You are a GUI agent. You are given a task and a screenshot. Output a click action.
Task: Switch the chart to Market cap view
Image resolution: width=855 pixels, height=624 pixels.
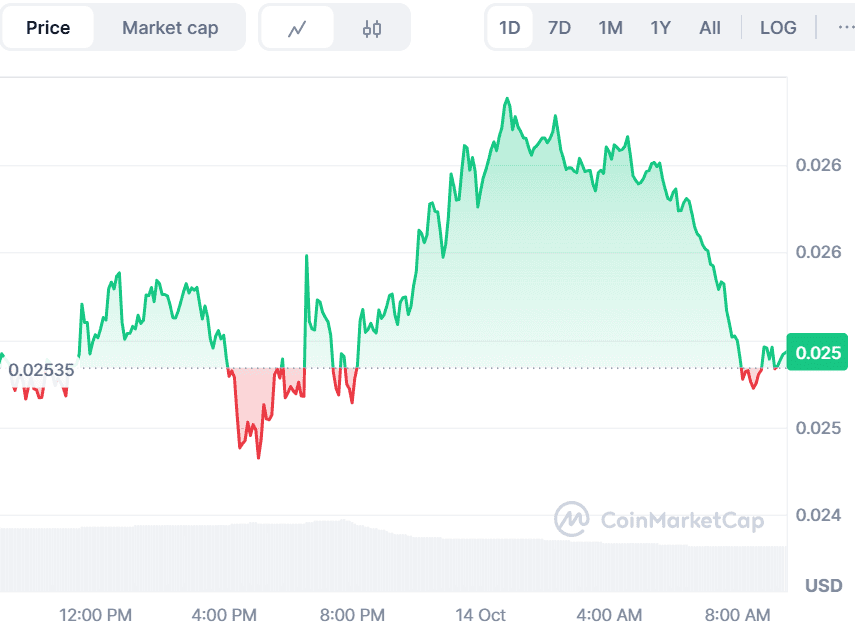pos(169,27)
